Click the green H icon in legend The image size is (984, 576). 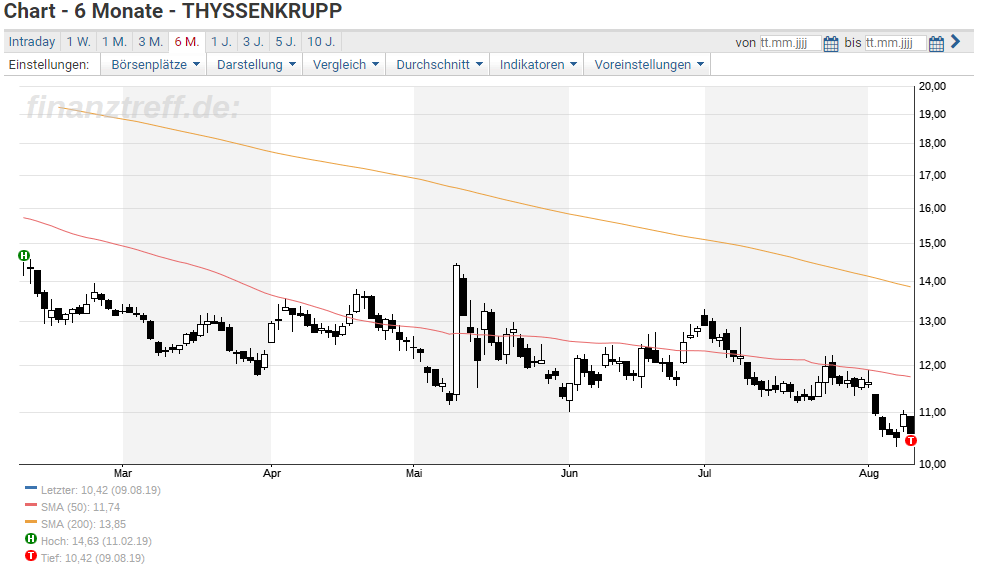coord(31,538)
